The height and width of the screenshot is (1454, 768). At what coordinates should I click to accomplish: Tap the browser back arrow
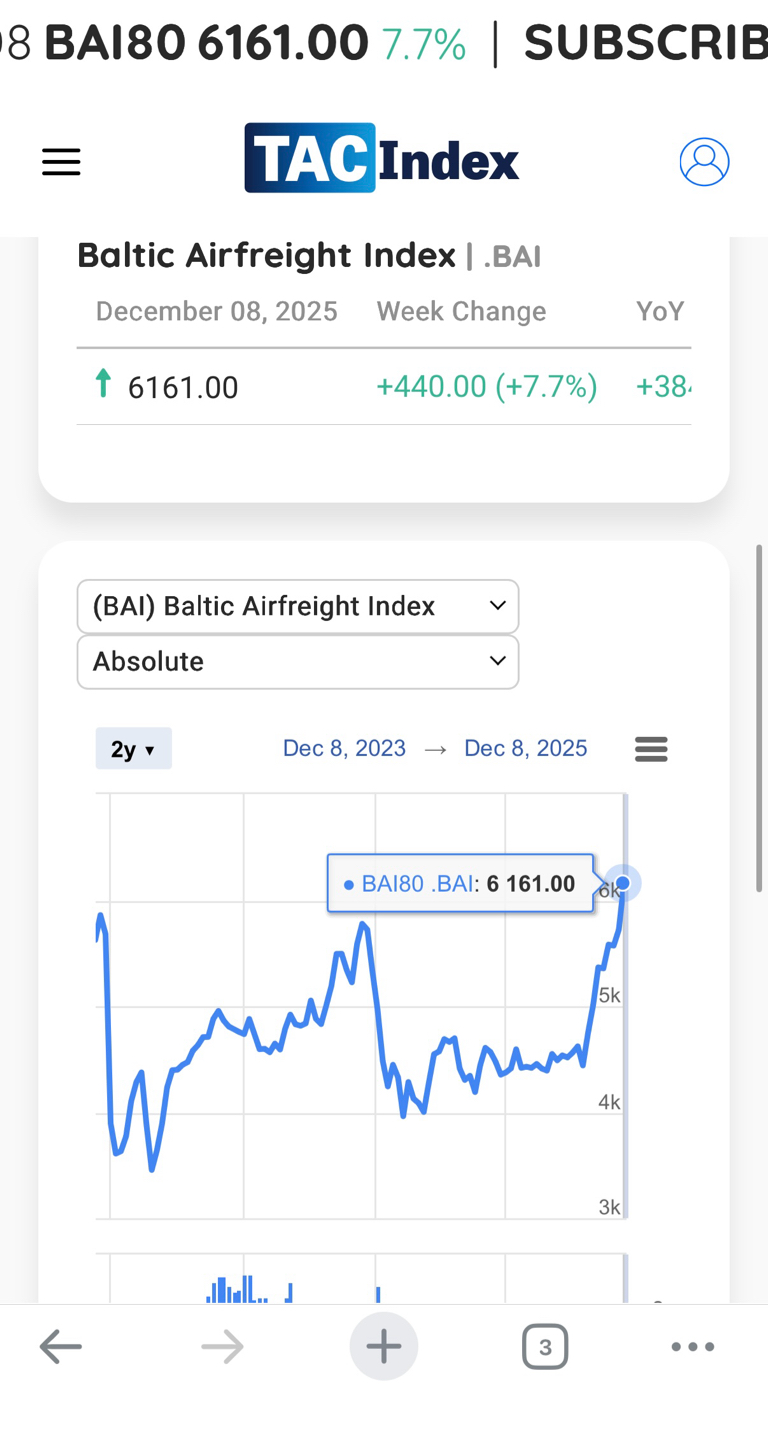click(60, 1347)
